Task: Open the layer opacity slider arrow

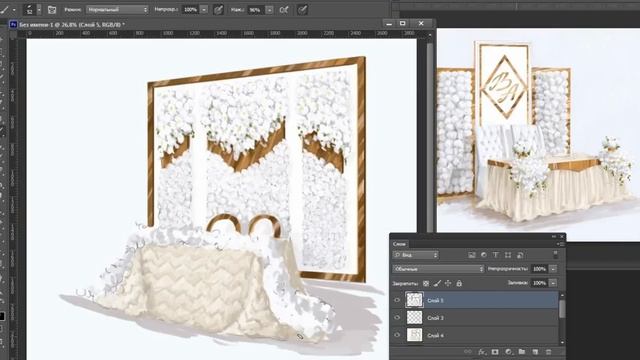Action: click(553, 269)
